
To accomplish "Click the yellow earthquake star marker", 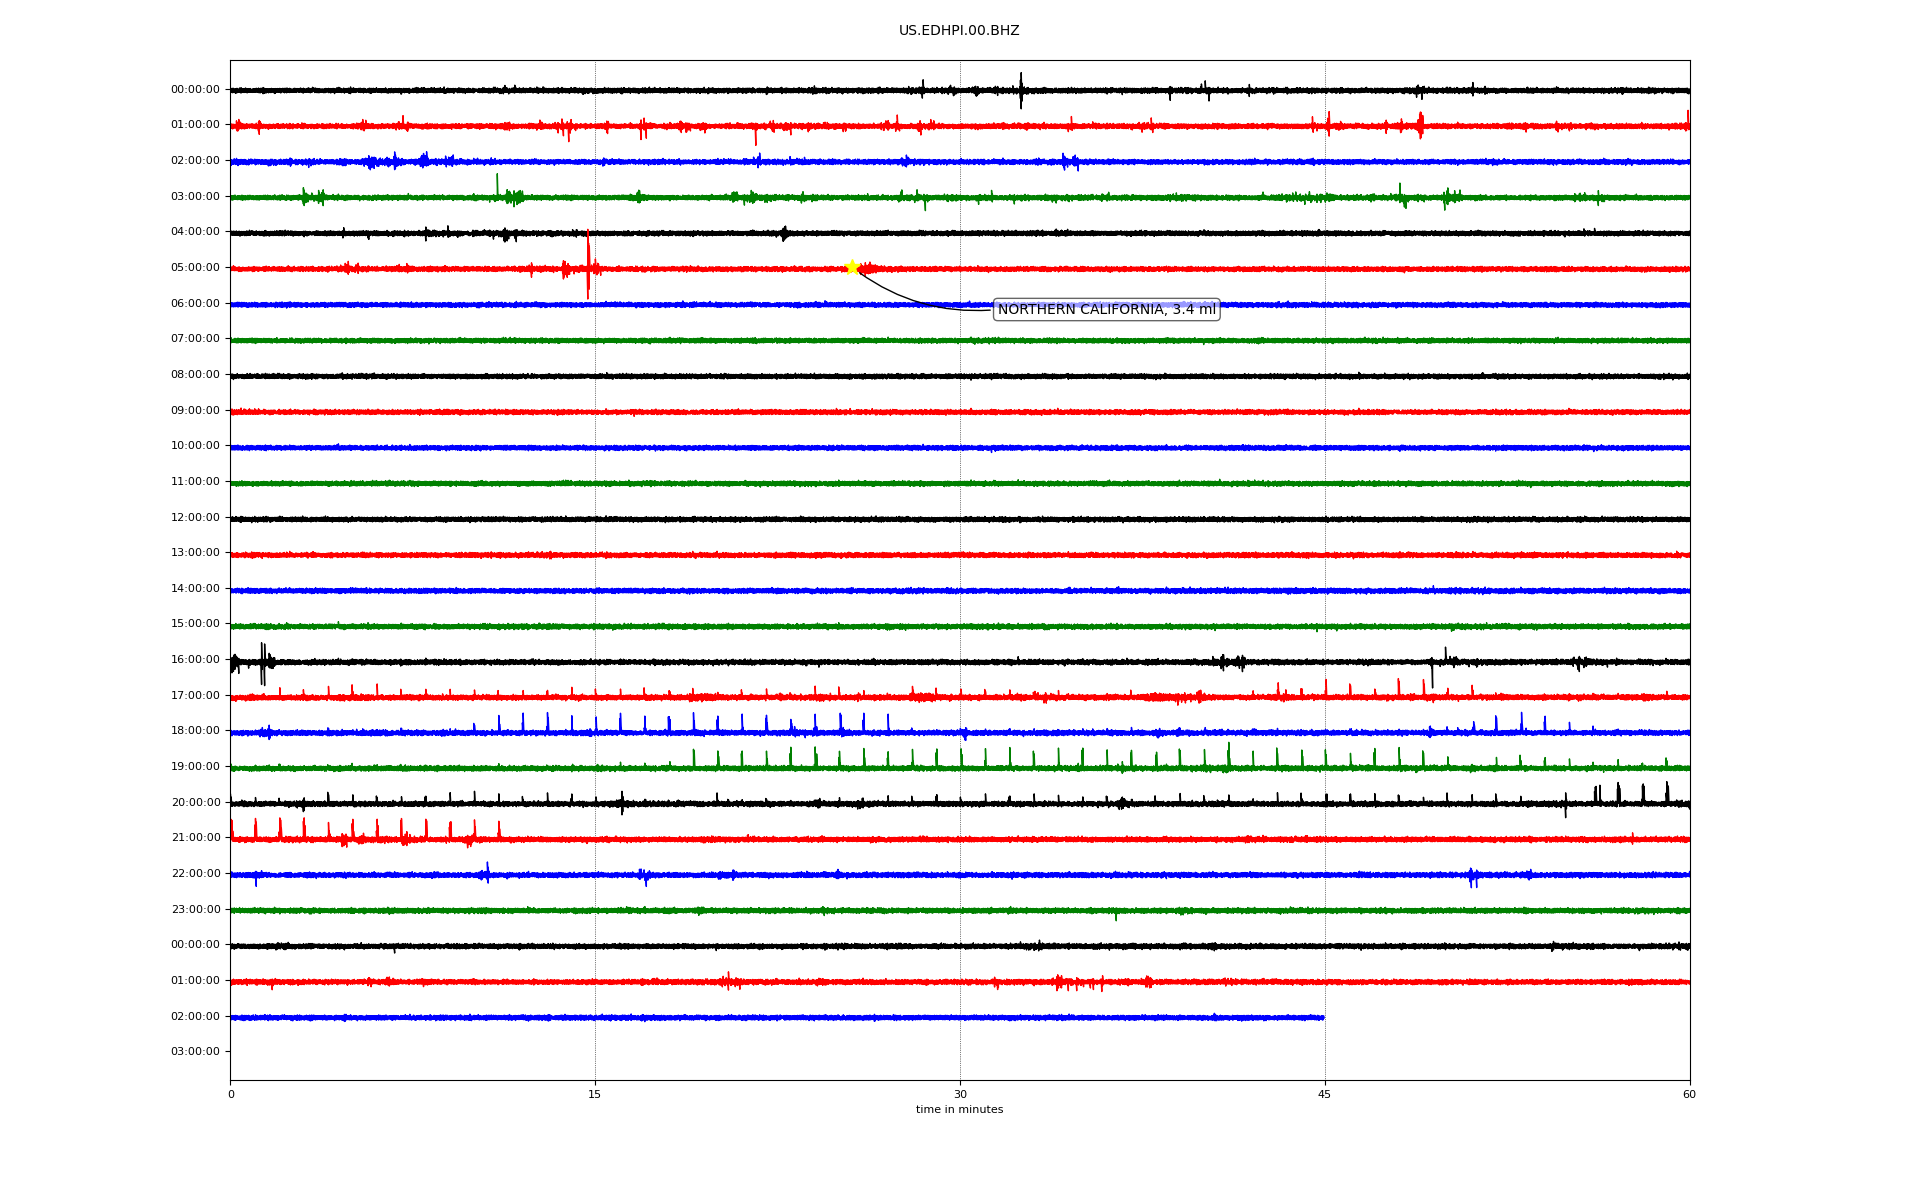I will pyautogui.click(x=852, y=267).
